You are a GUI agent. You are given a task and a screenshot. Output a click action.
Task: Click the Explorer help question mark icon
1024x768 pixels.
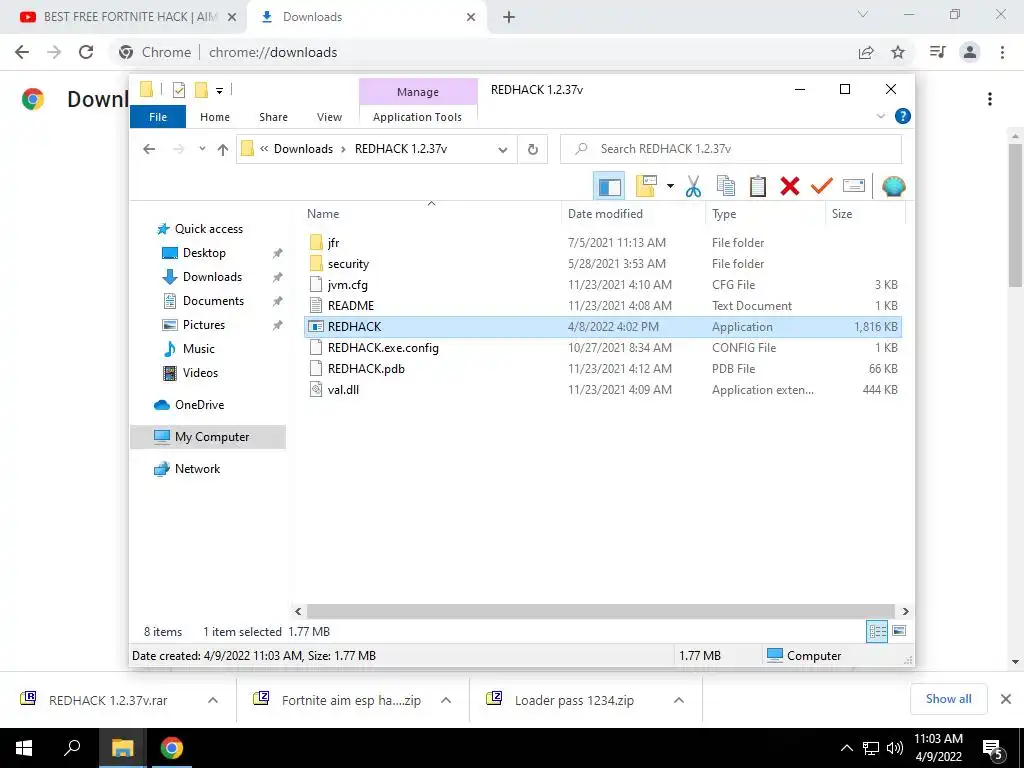tap(903, 116)
